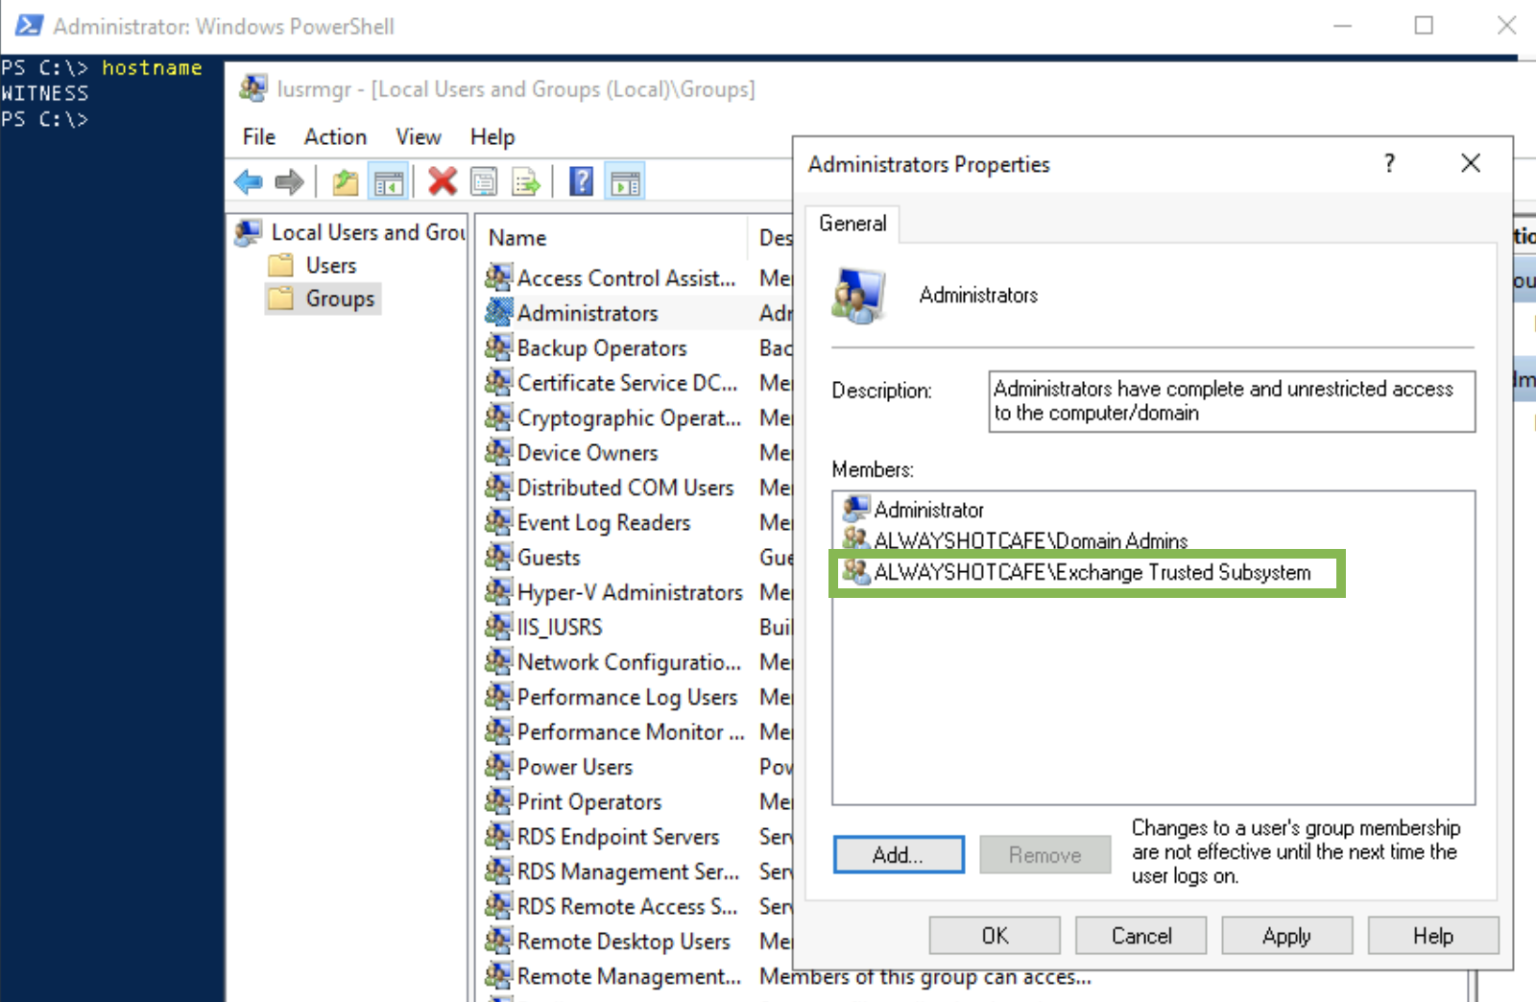This screenshot has width=1536, height=1002.
Task: Edit the Description text field
Action: [1230, 401]
